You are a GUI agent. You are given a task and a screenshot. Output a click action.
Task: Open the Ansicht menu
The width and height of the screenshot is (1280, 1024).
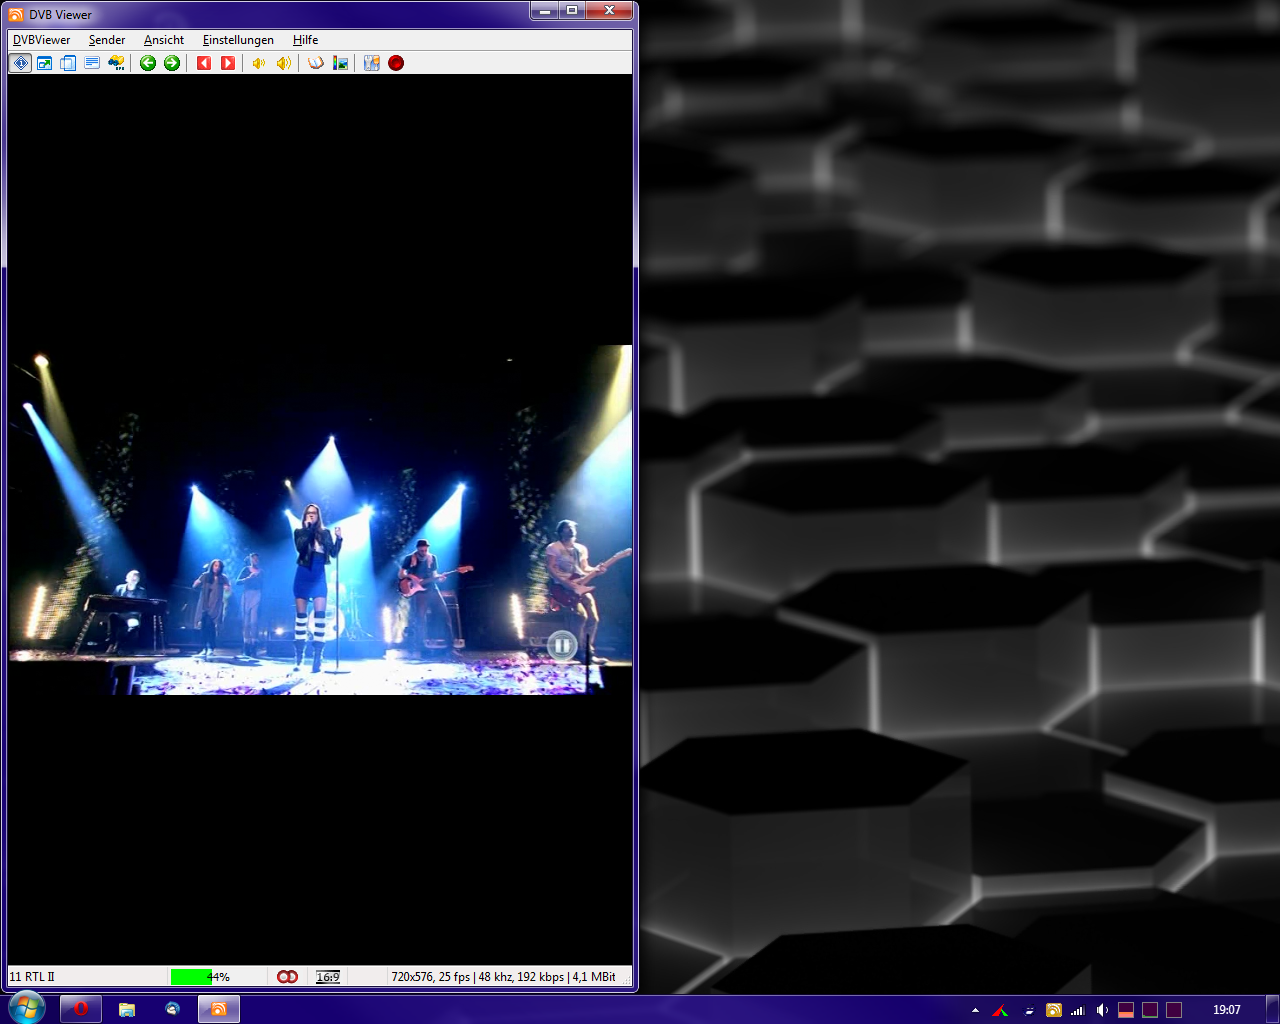pyautogui.click(x=164, y=40)
